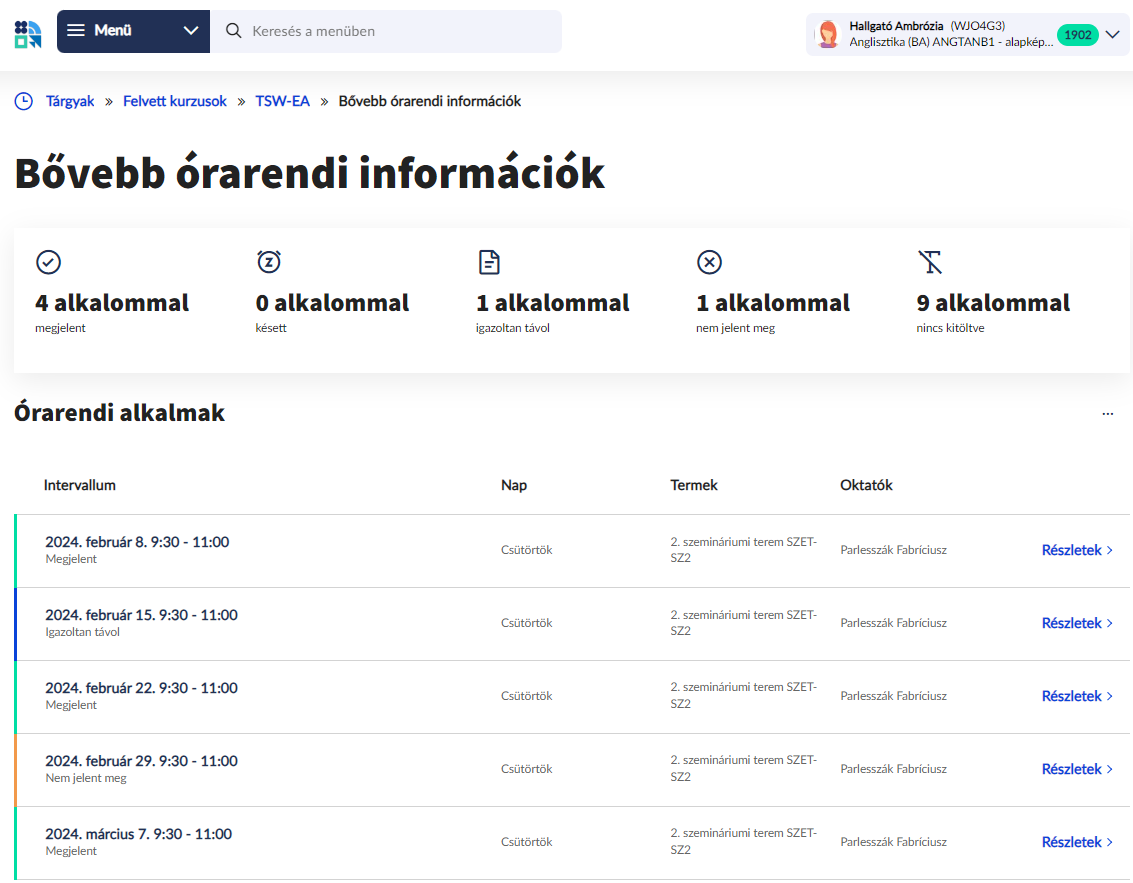Viewport: 1133px width, 883px height.
Task: Click the clock icon before the breadcrumb trail
Action: (x=23, y=101)
